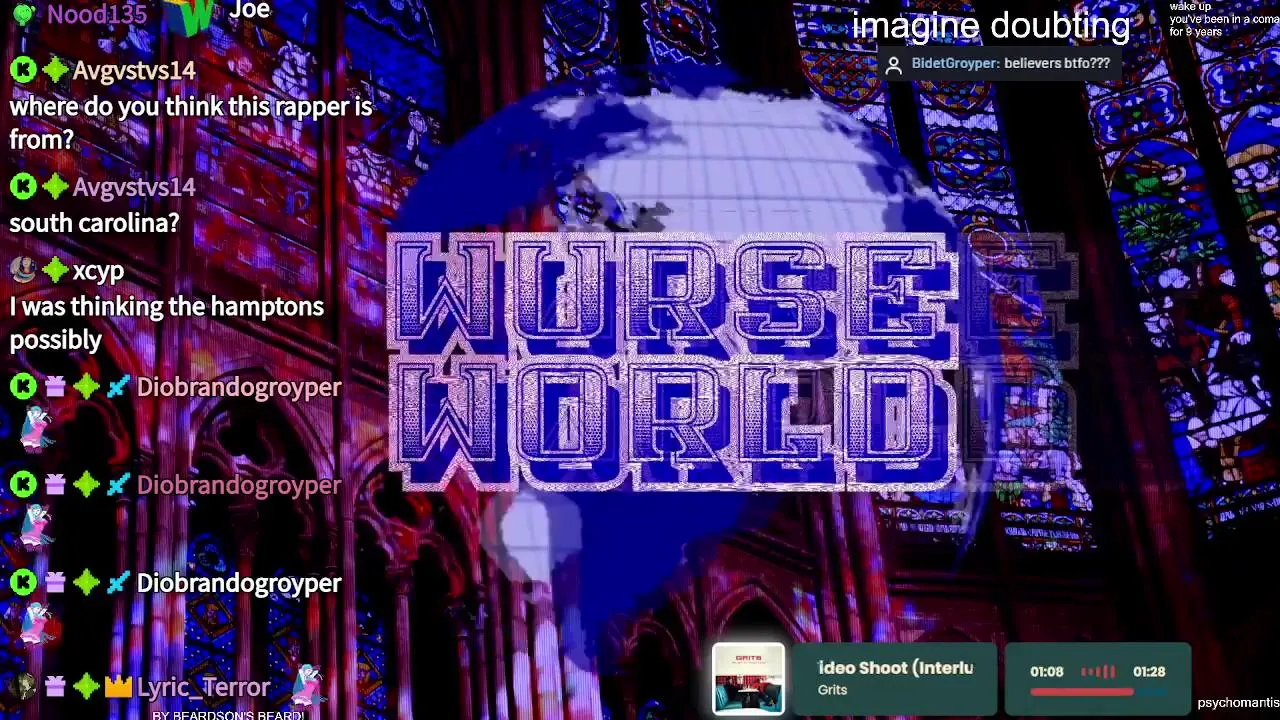The image size is (1280, 720).
Task: Click the gold crown badge beside Lyric_Terror
Action: [x=118, y=686]
